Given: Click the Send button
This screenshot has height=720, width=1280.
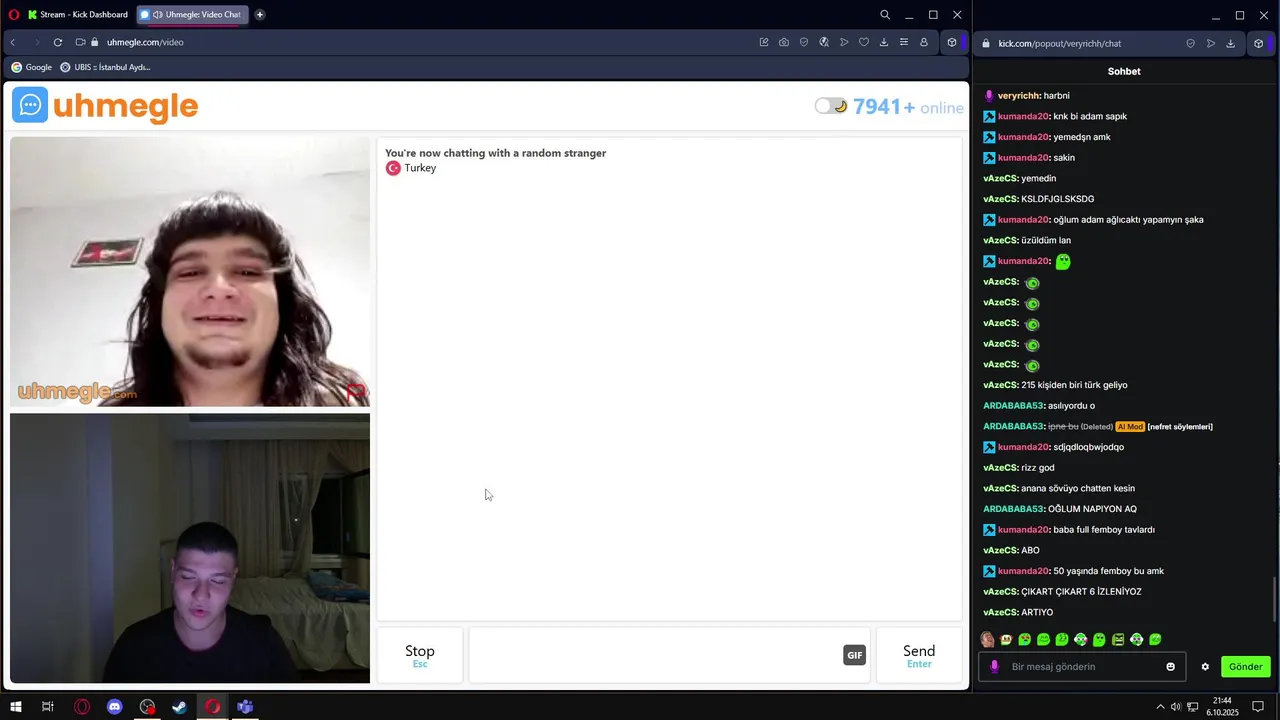Looking at the screenshot, I should click(x=919, y=655).
